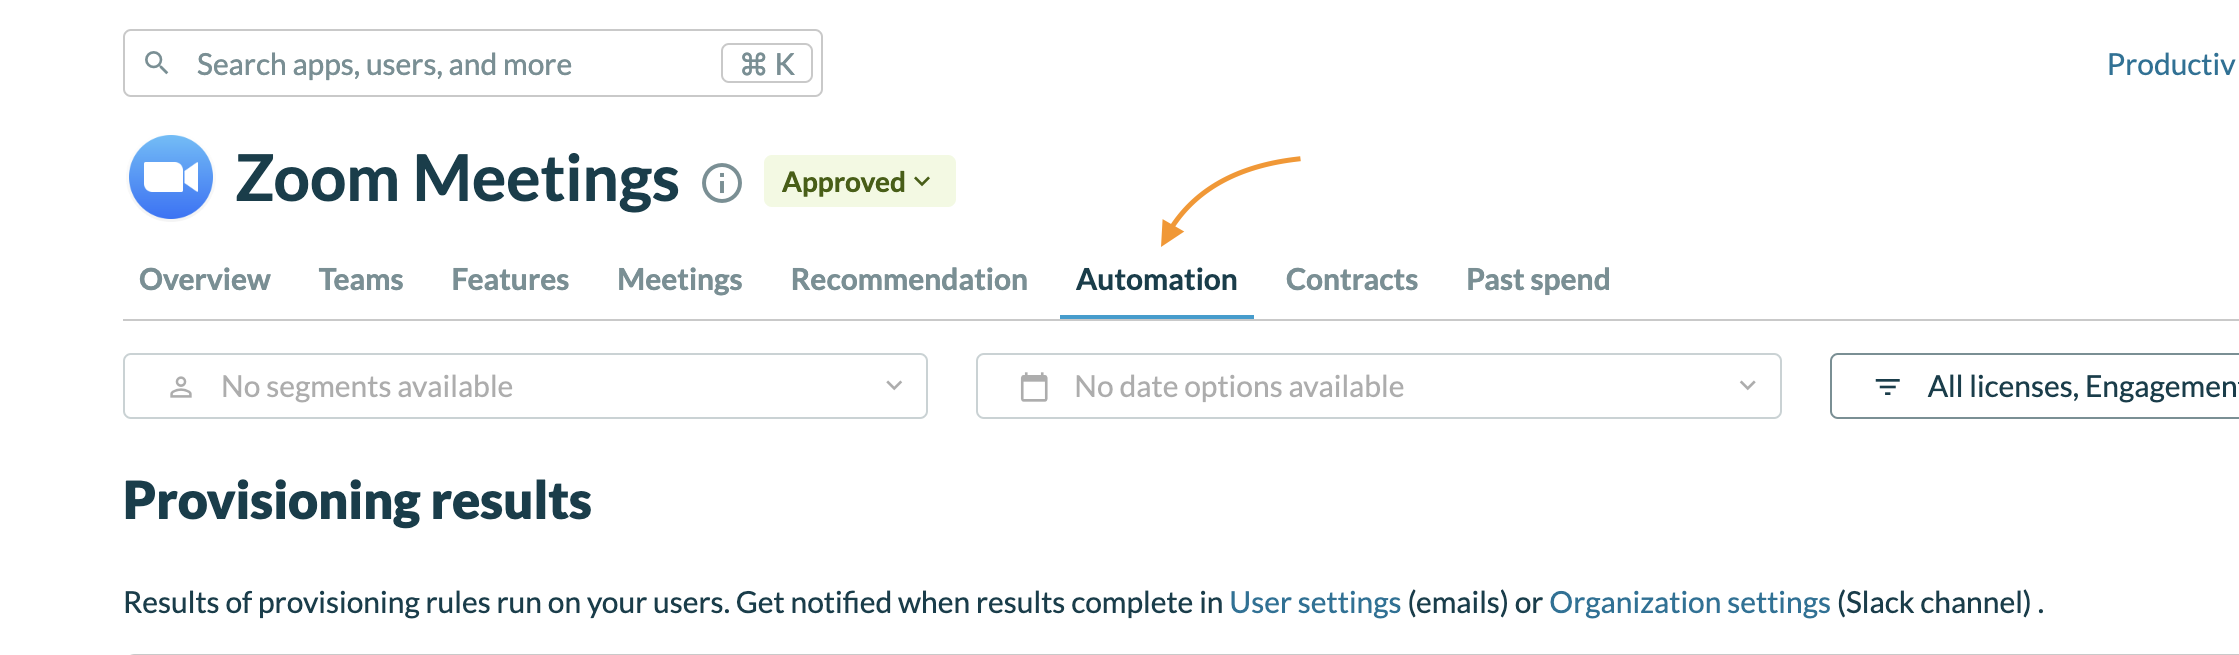Click the calendar icon in date field
The height and width of the screenshot is (655, 2239).
point(1034,387)
